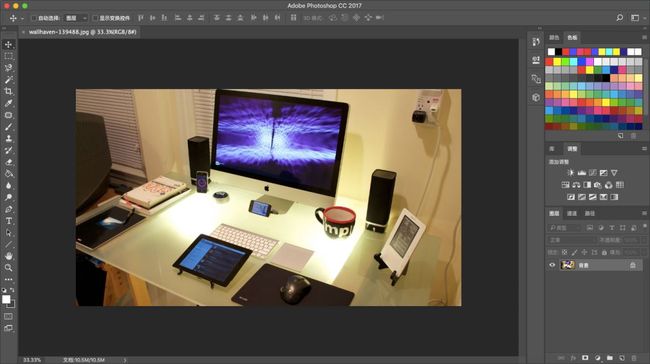Toggle the Show Transform Controls checkbox
The width and height of the screenshot is (650, 364).
click(95, 18)
